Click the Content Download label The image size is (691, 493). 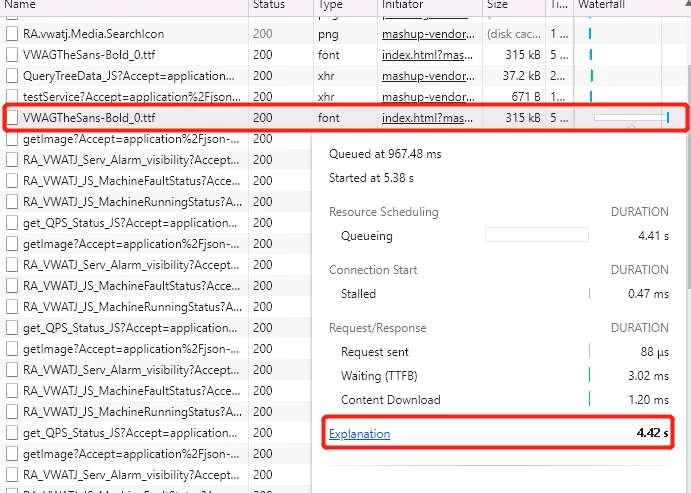click(390, 400)
